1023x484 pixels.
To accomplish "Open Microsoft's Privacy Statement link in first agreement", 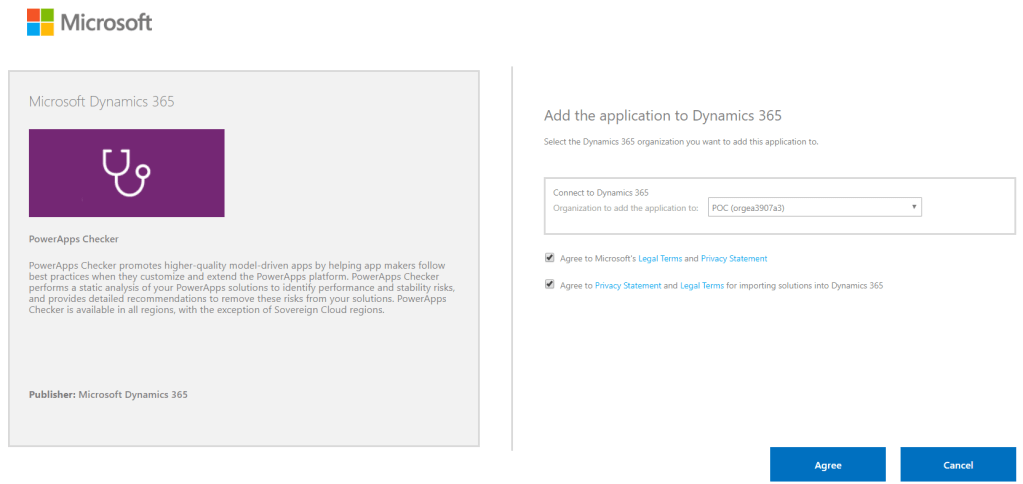I will [733, 259].
